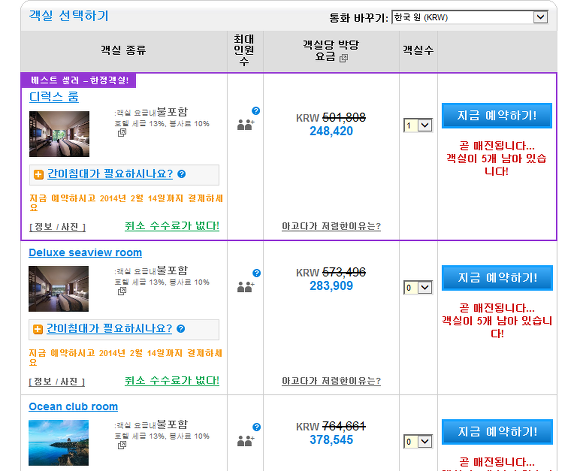Image resolution: width=580 pixels, height=471 pixels.
Task: Click 취소 수수료가 없다 link in Deluxe seaview row
Action: click(172, 380)
